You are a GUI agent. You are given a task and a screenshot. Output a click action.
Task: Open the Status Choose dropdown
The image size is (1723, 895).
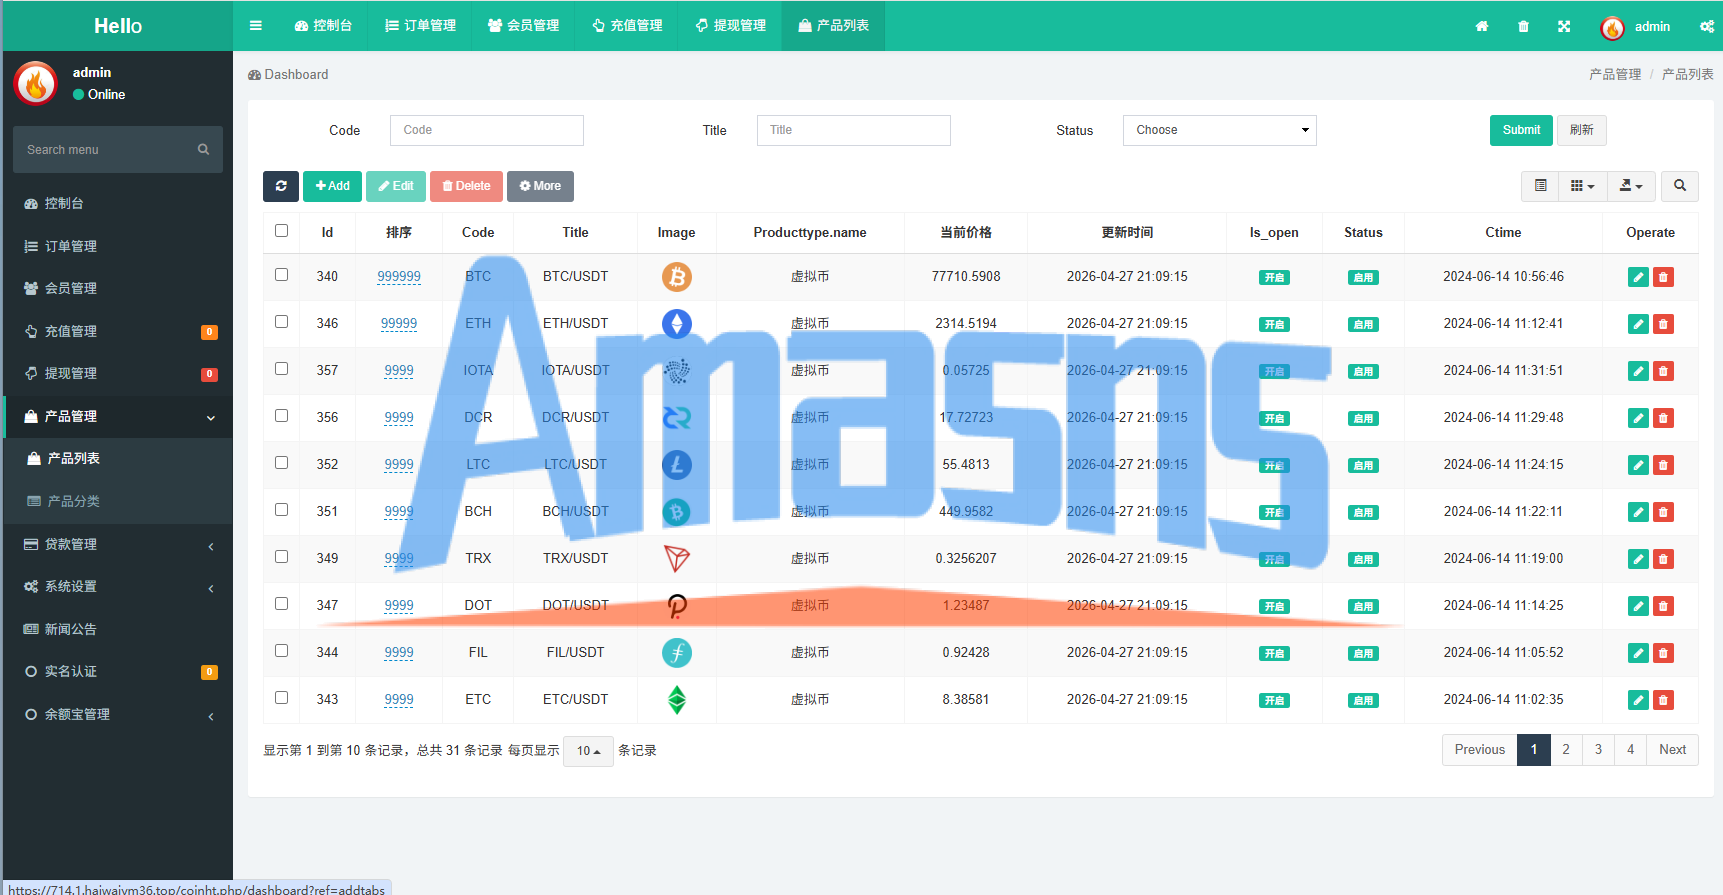point(1219,130)
